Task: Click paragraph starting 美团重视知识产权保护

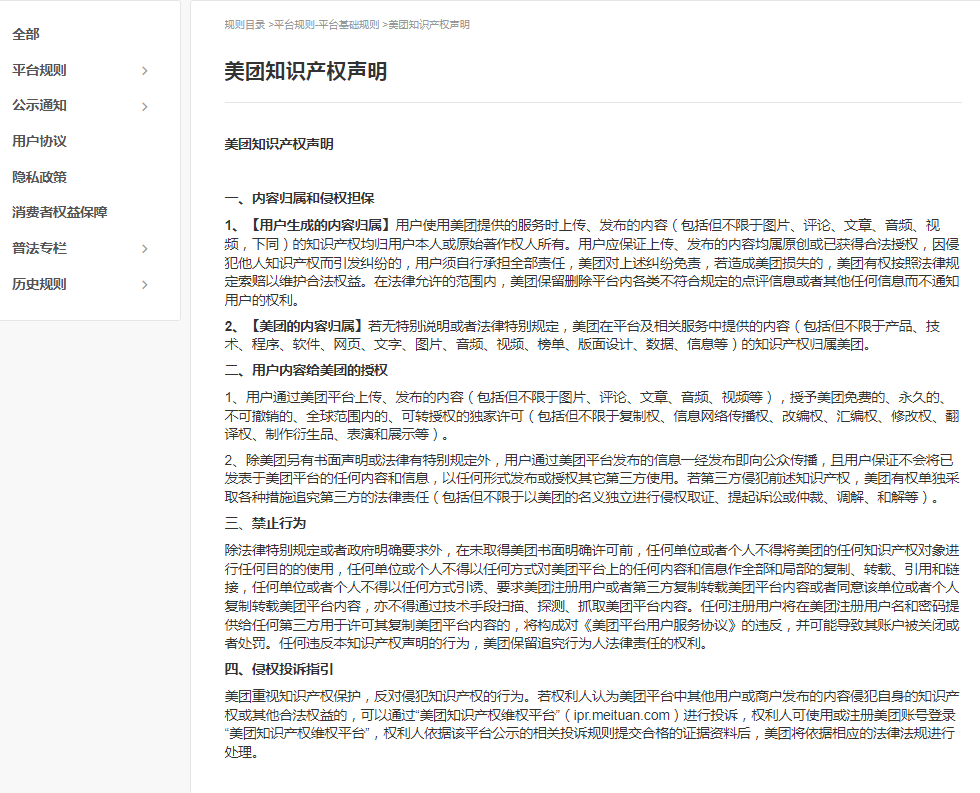Action: [592, 724]
